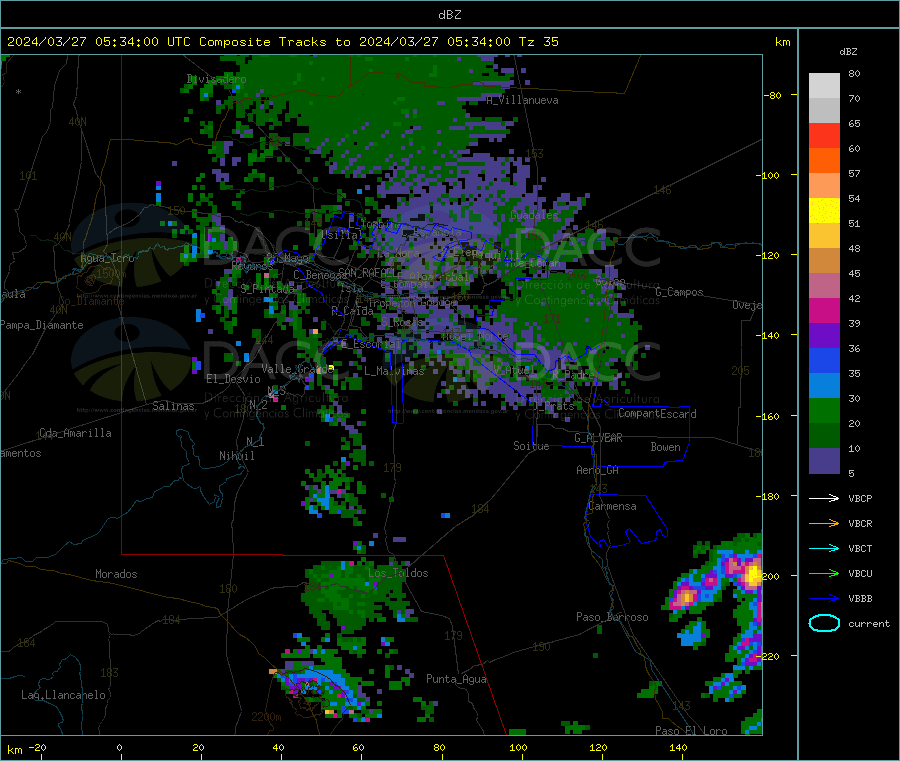Click the 'L_Malvinas' map label
This screenshot has height=761, width=900.
[394, 371]
